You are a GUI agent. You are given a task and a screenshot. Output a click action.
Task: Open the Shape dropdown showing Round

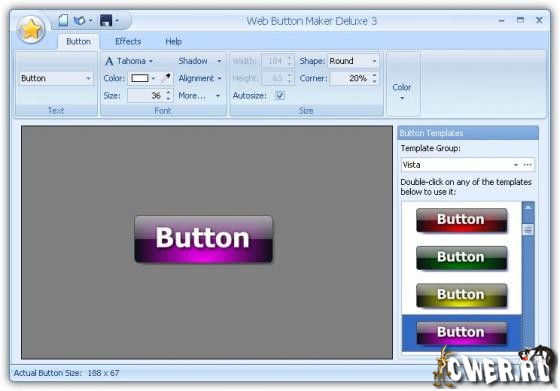click(x=353, y=61)
